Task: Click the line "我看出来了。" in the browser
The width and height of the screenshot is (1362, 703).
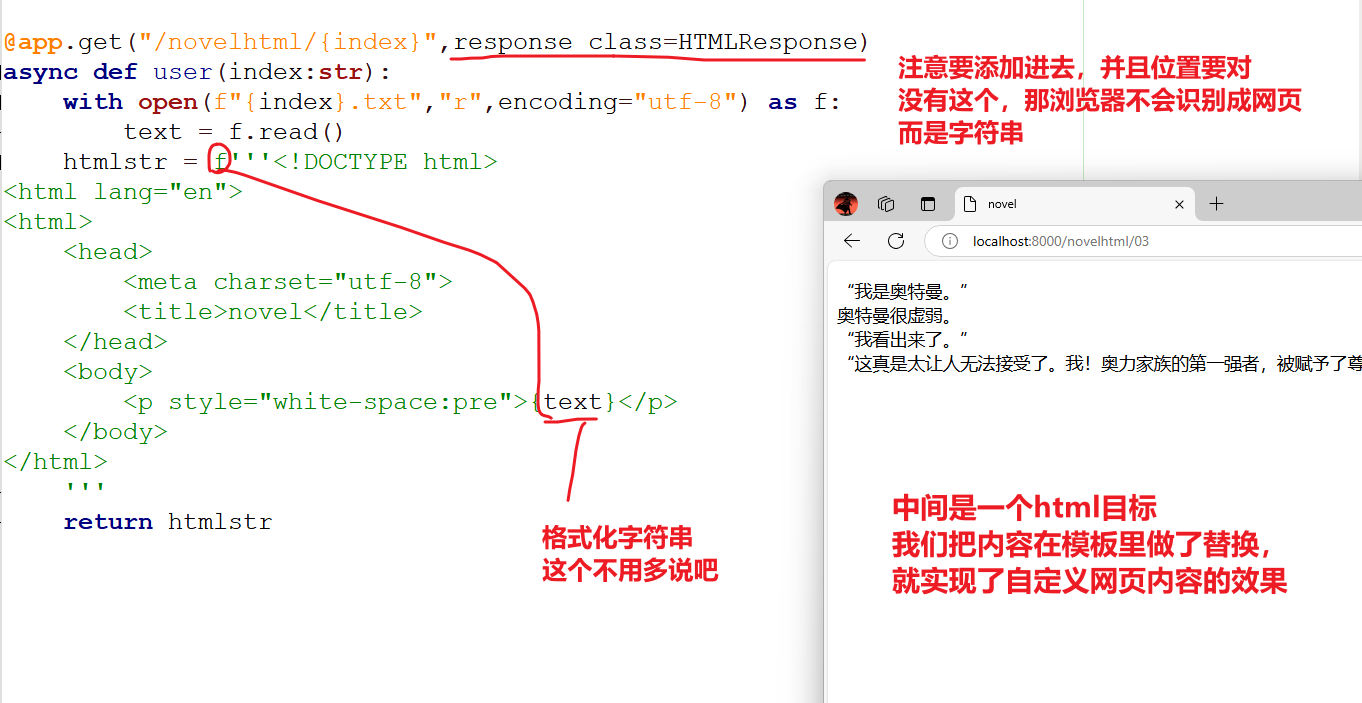Action: [907, 340]
